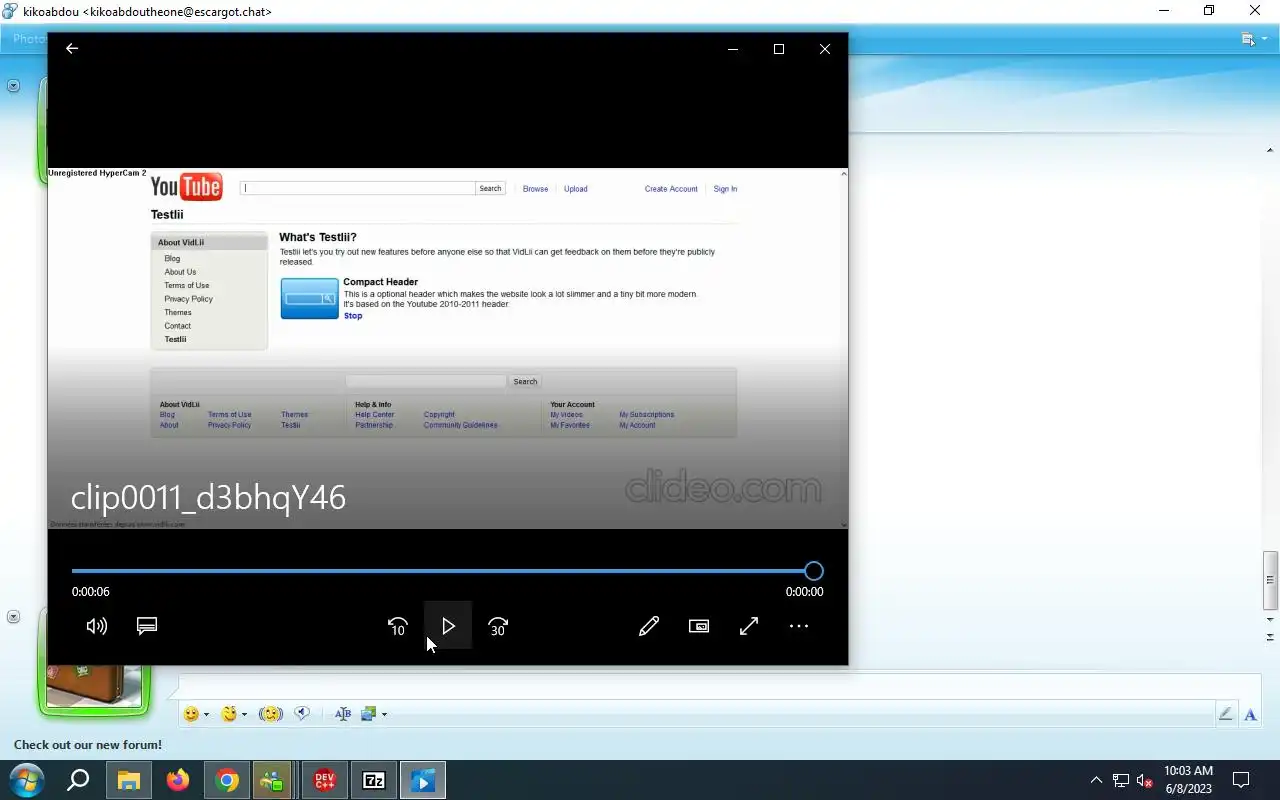The height and width of the screenshot is (800, 1280).
Task: Skip forward 30 seconds
Action: [x=498, y=626]
